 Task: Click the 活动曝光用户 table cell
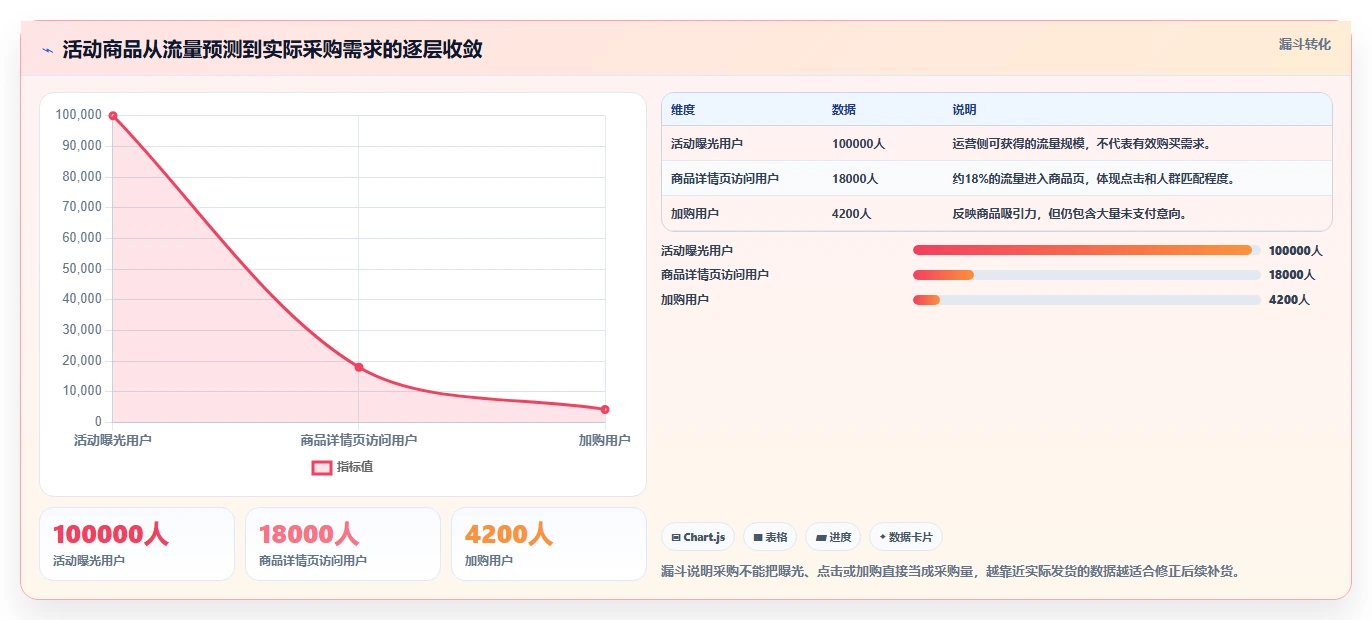707,144
